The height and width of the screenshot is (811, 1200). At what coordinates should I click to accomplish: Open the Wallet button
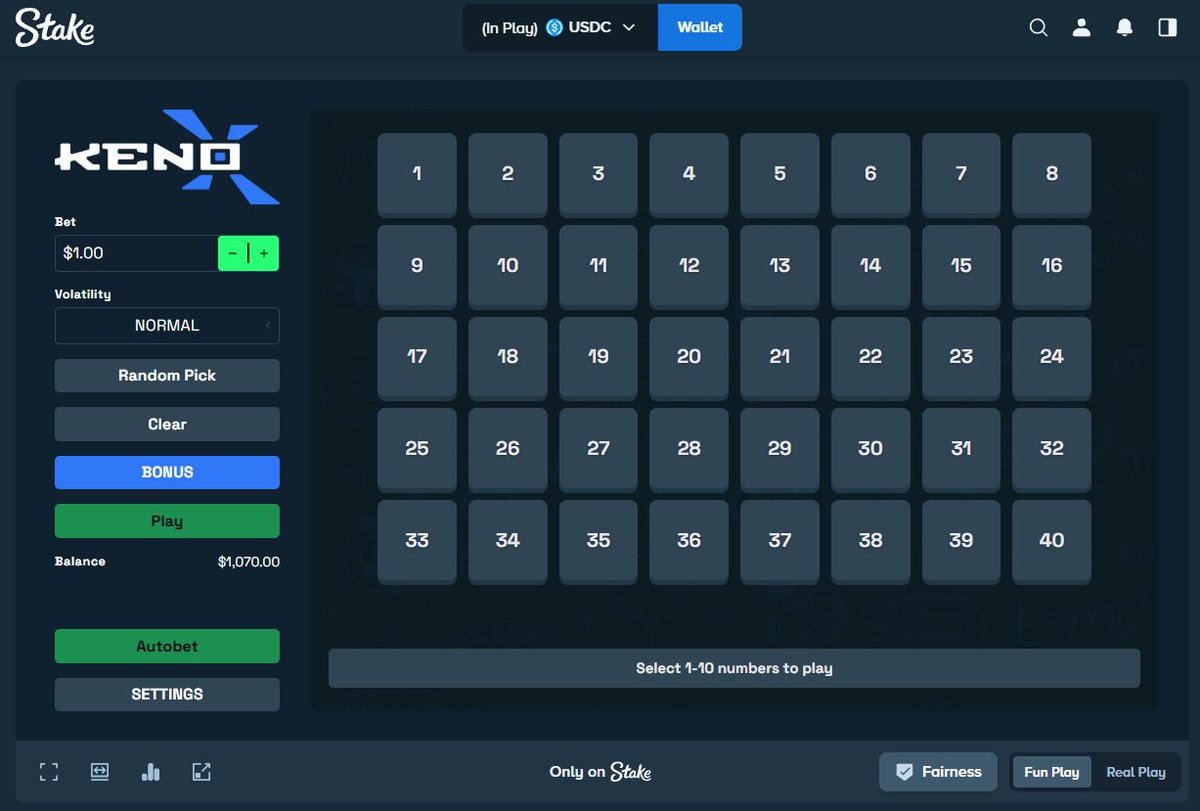700,27
